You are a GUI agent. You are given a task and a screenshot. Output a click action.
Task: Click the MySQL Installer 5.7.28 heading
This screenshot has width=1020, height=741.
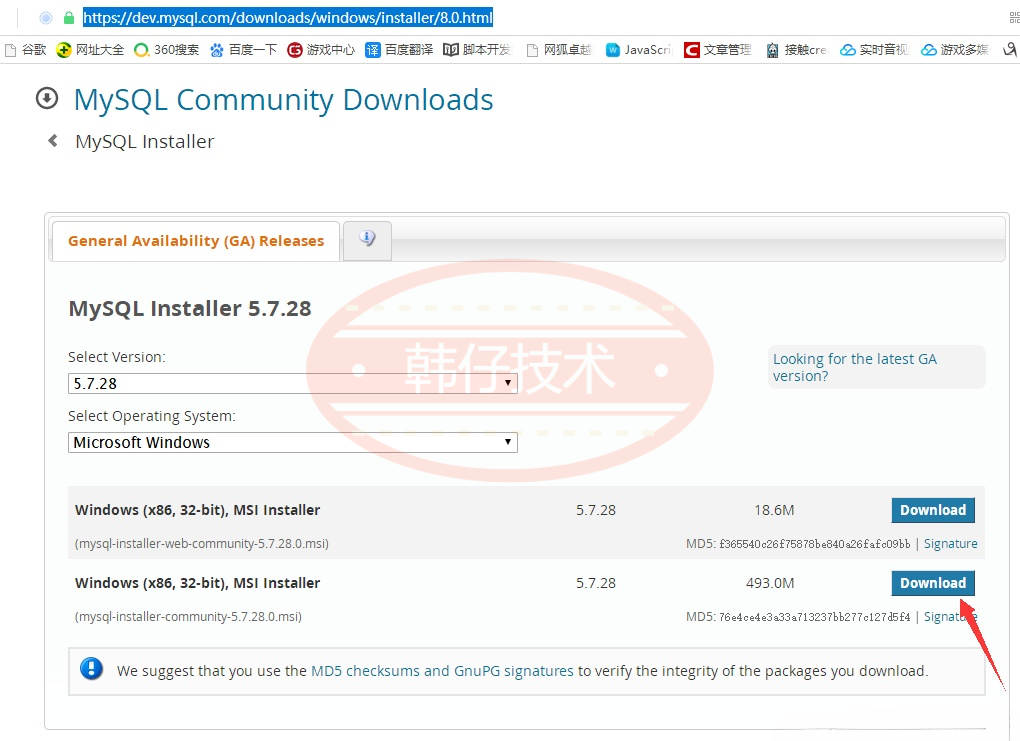(190, 308)
